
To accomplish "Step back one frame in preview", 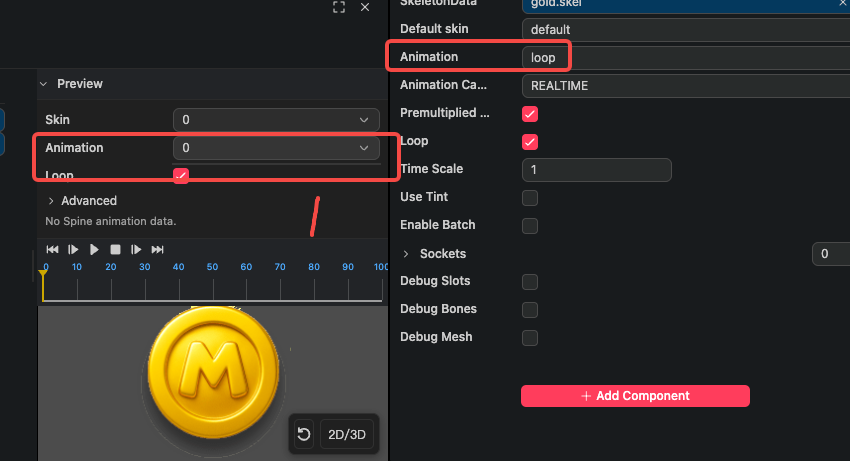I will [73, 249].
